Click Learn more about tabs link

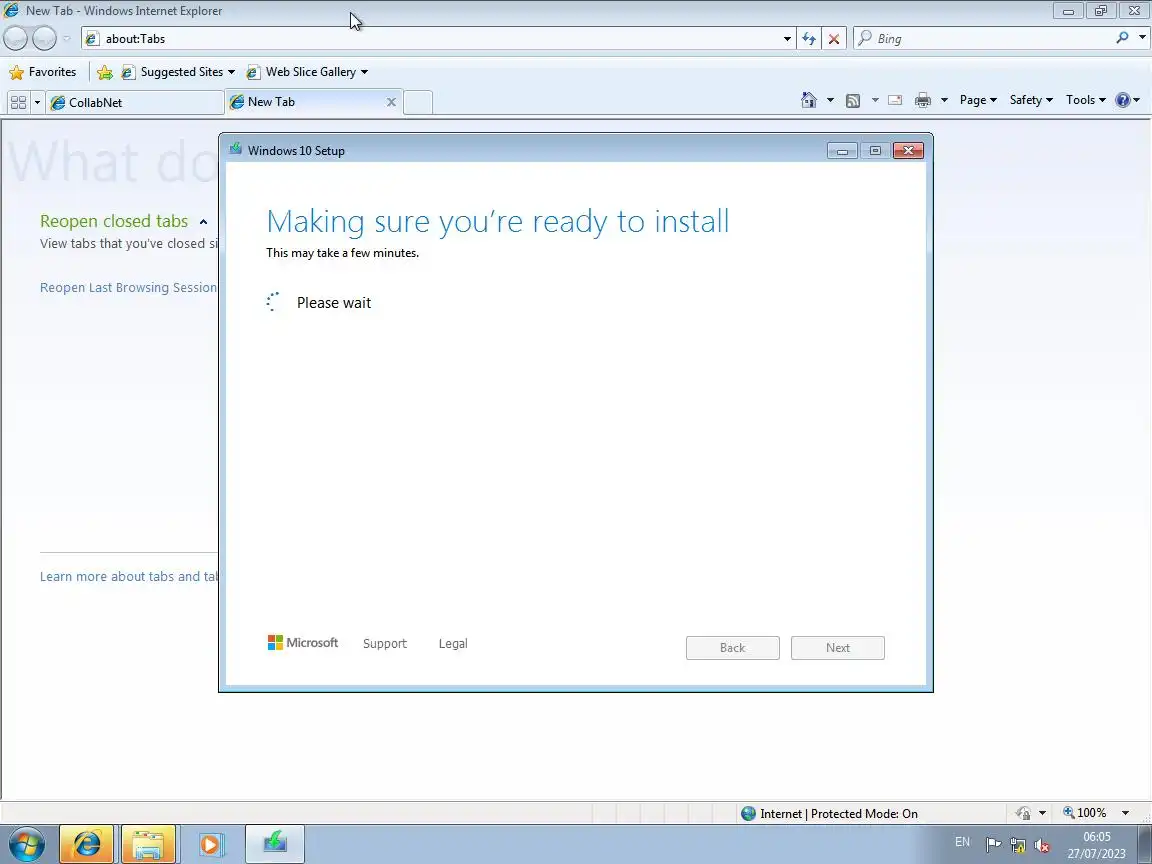(x=129, y=576)
